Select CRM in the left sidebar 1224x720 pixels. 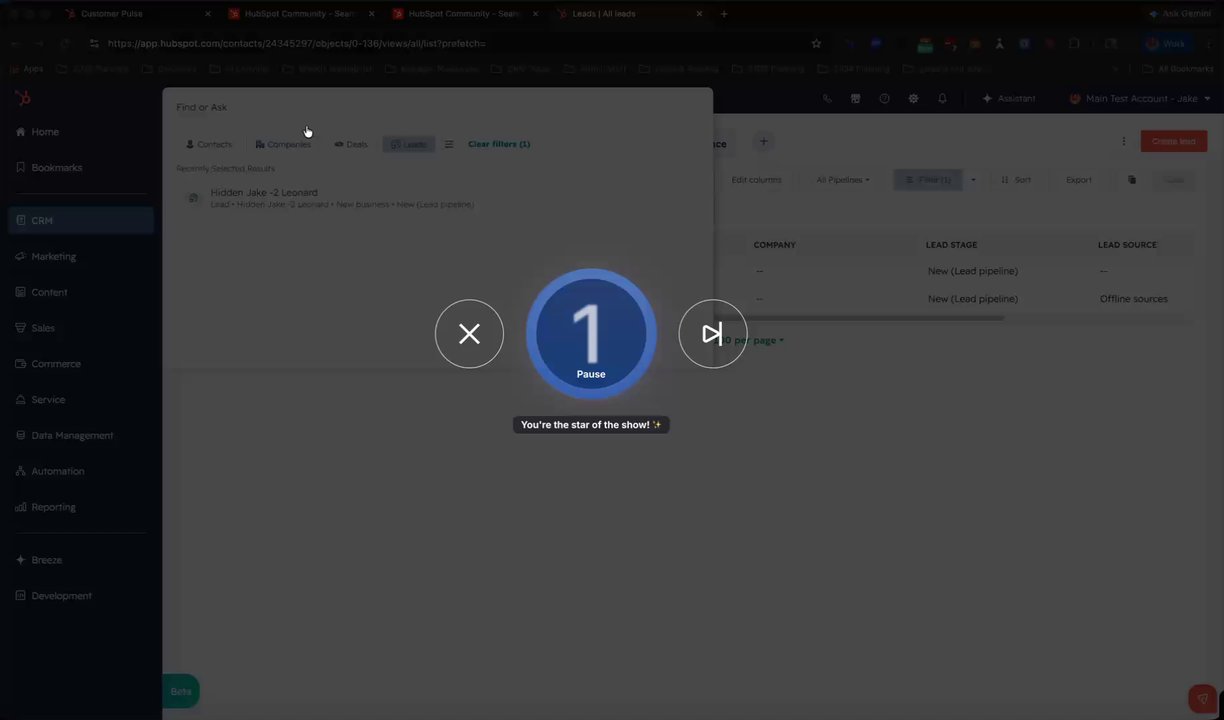(80, 221)
